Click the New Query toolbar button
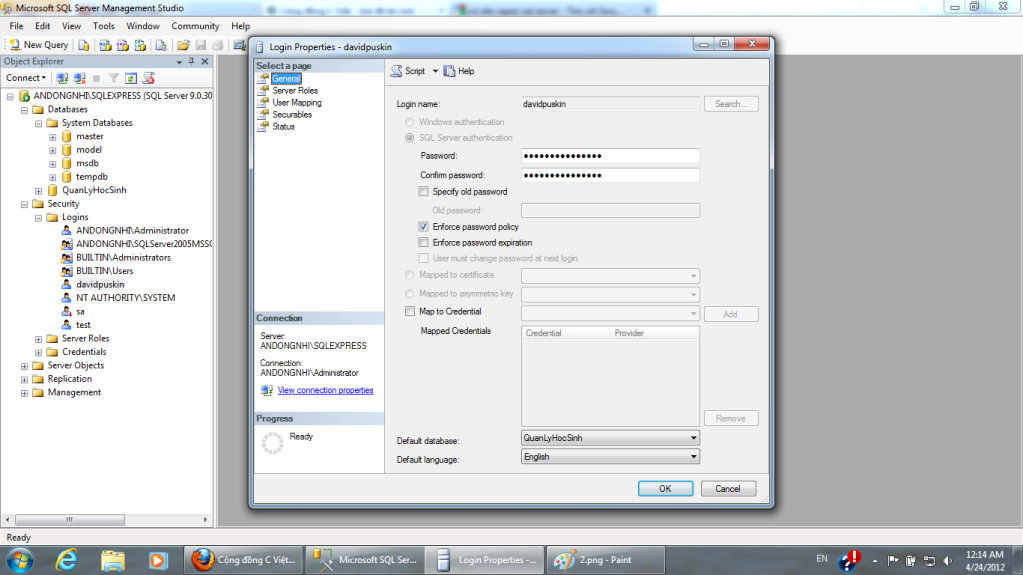 point(38,45)
